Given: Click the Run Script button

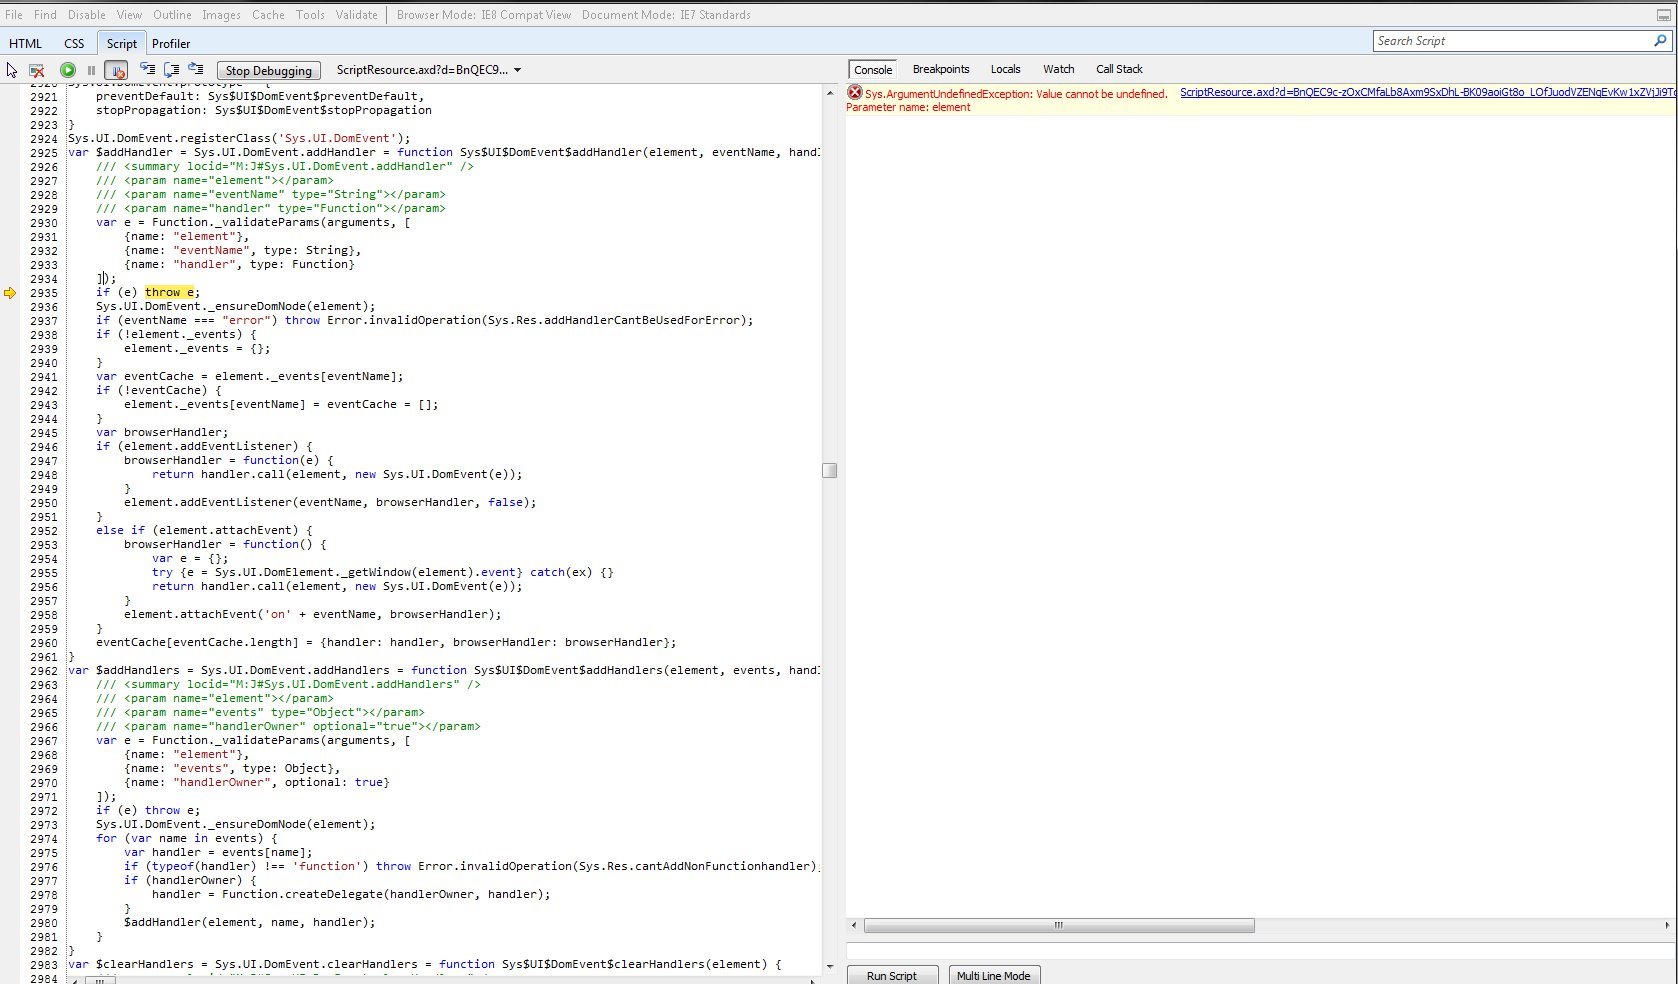Looking at the screenshot, I should tap(892, 975).
